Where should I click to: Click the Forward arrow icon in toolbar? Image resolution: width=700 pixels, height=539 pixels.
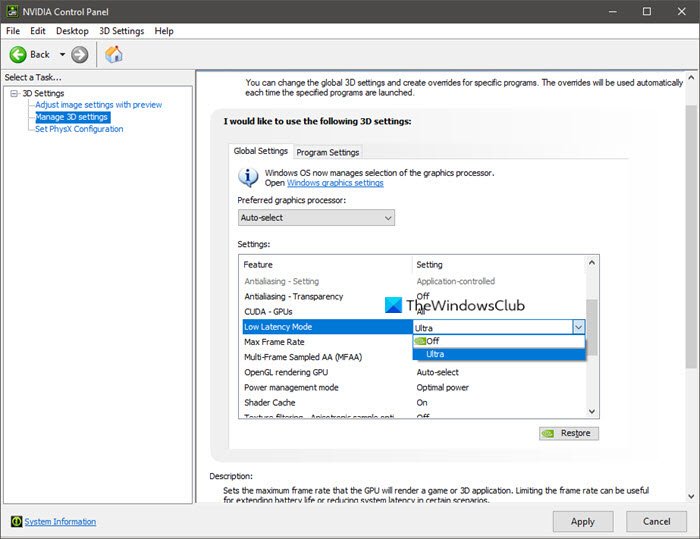80,54
